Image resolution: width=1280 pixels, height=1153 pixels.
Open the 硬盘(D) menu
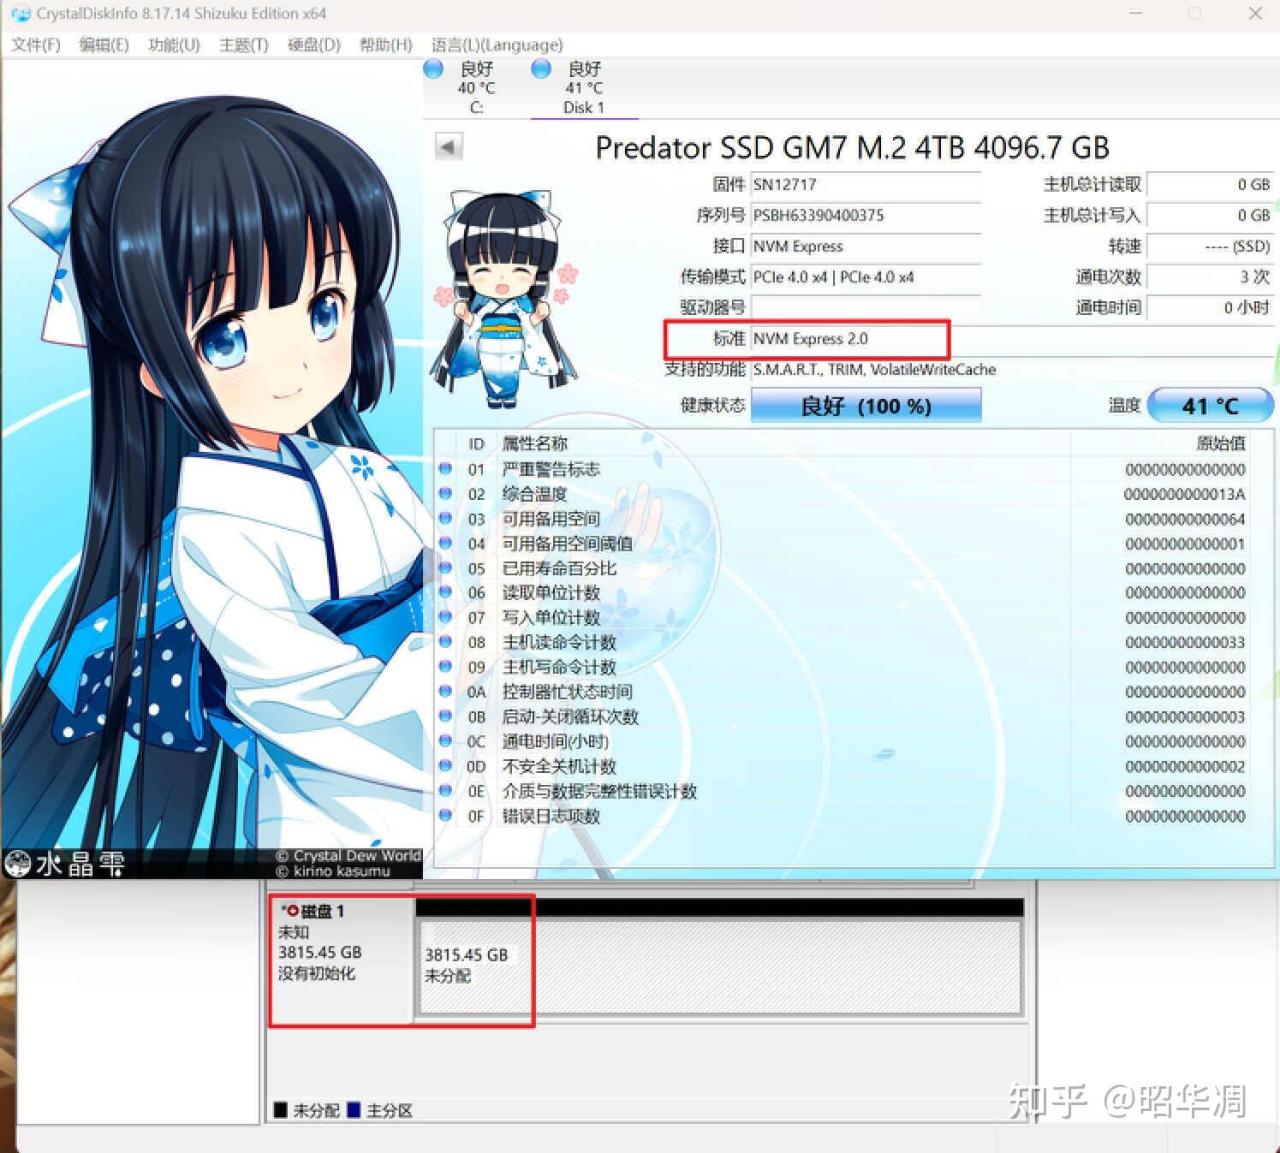[x=314, y=45]
